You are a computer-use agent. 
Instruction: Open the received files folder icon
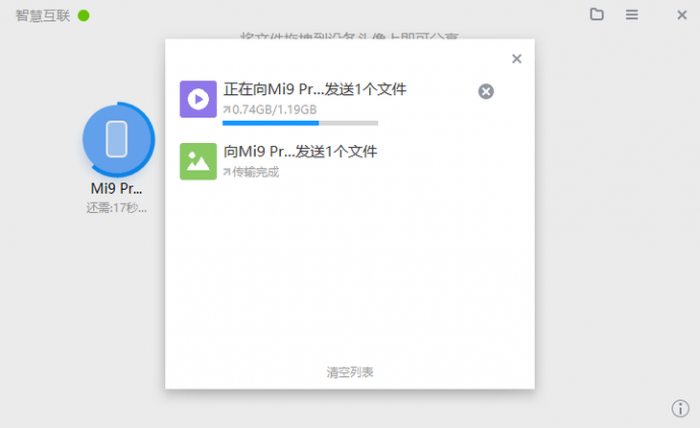tap(596, 15)
